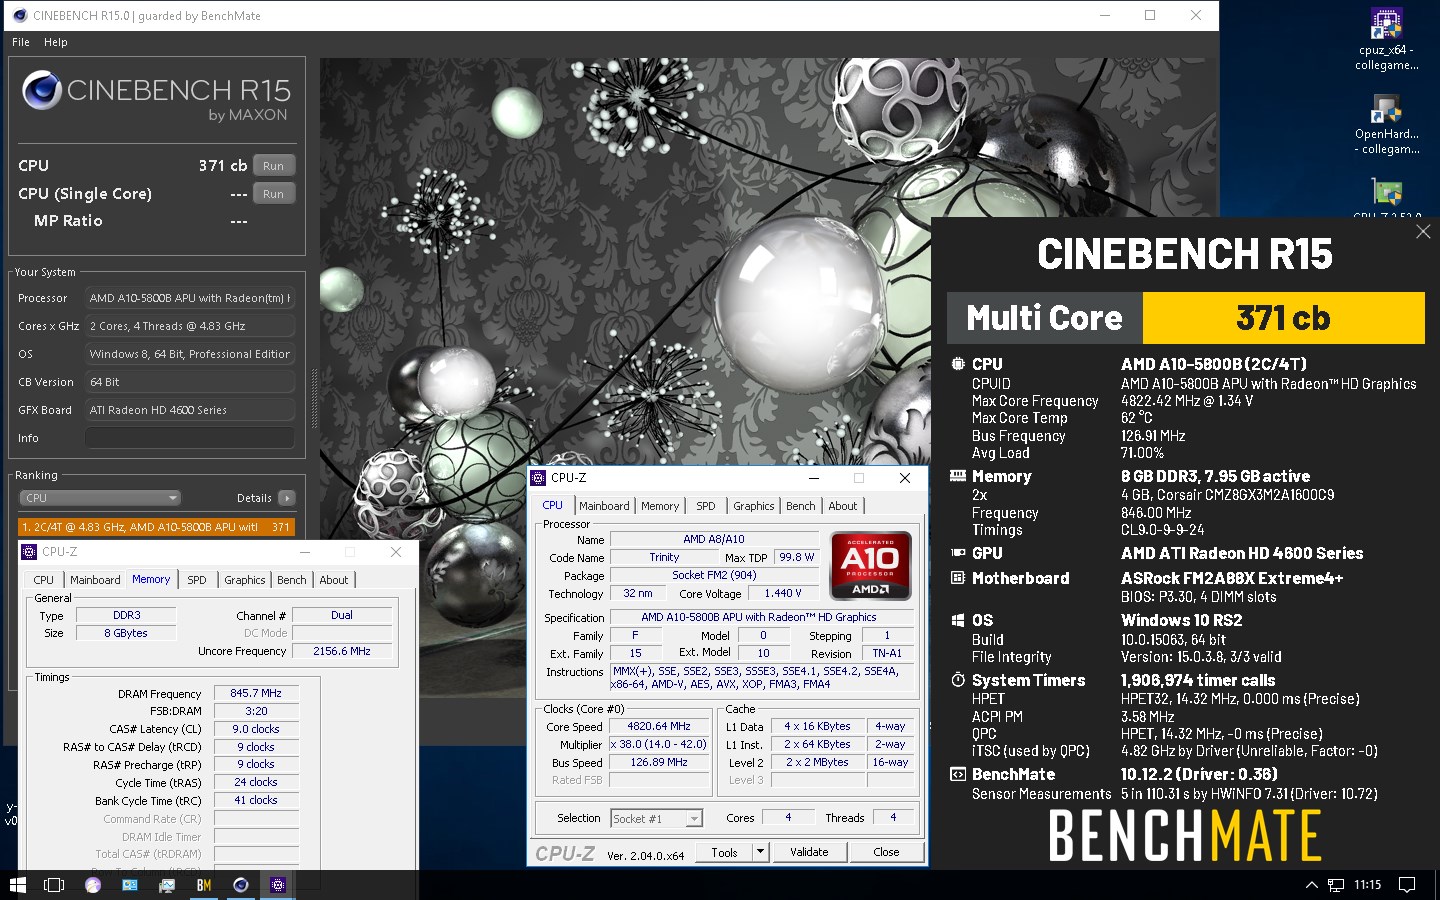Click the Uncore Frequency 2156.6 MHz value
The image size is (1440, 900).
342,651
